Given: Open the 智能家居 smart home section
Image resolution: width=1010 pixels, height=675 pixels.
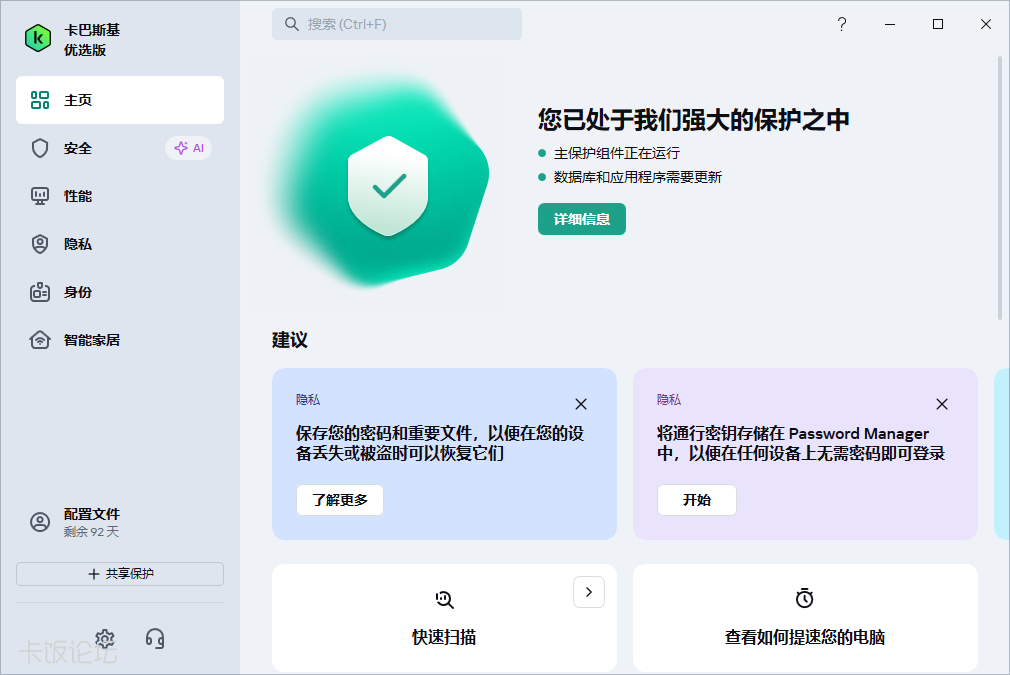Looking at the screenshot, I should coord(120,340).
